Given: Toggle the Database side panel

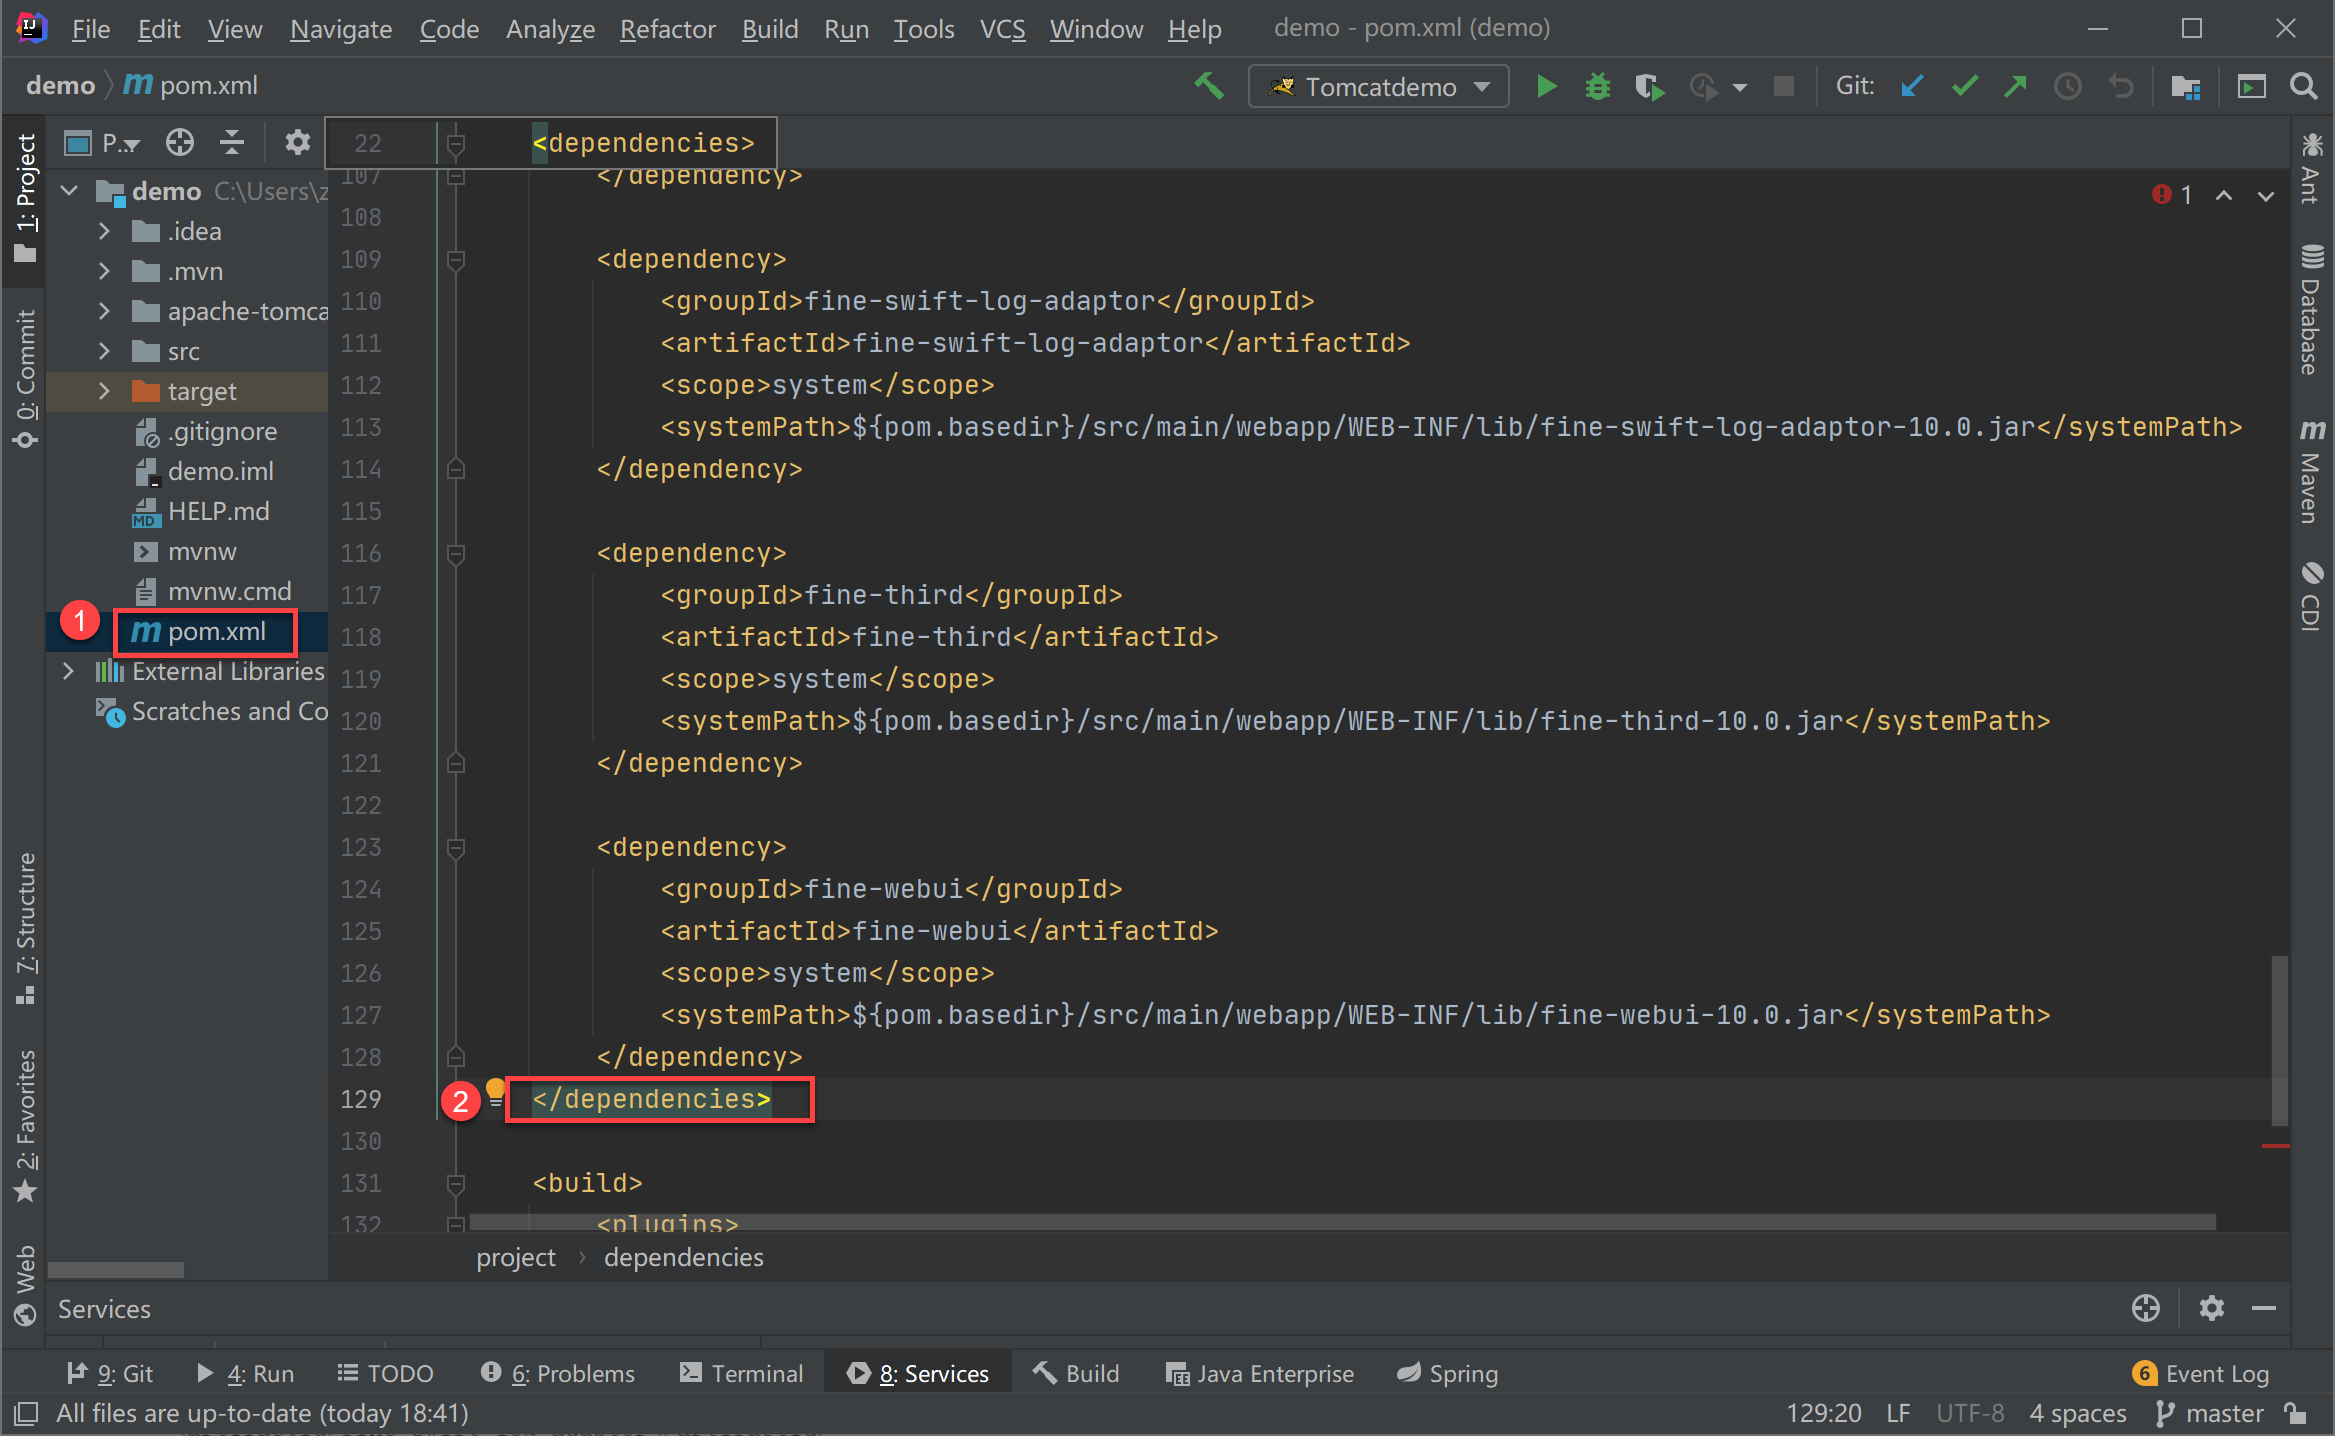Looking at the screenshot, I should click(x=2311, y=310).
